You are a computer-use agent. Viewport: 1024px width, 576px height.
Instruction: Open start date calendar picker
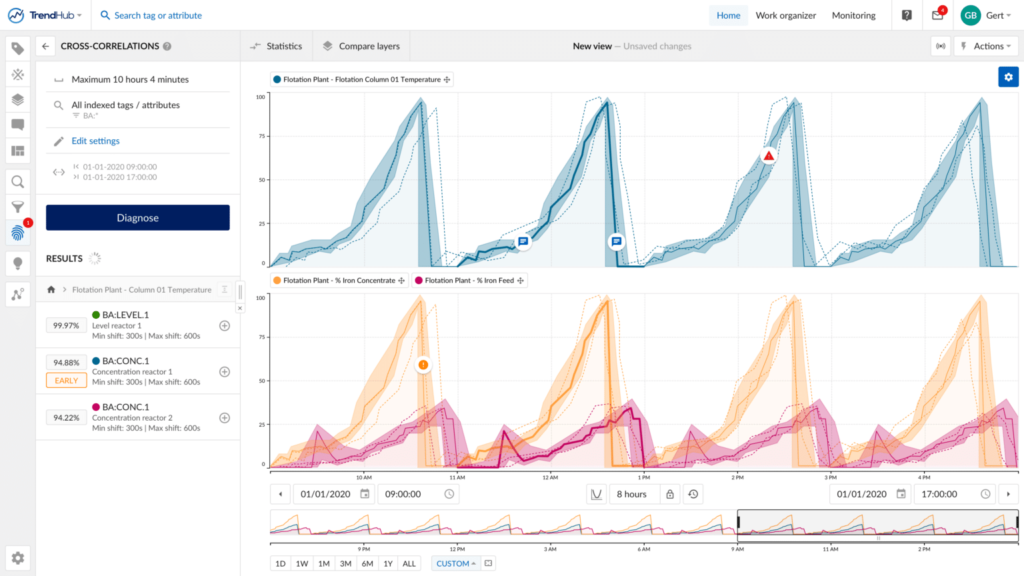365,494
